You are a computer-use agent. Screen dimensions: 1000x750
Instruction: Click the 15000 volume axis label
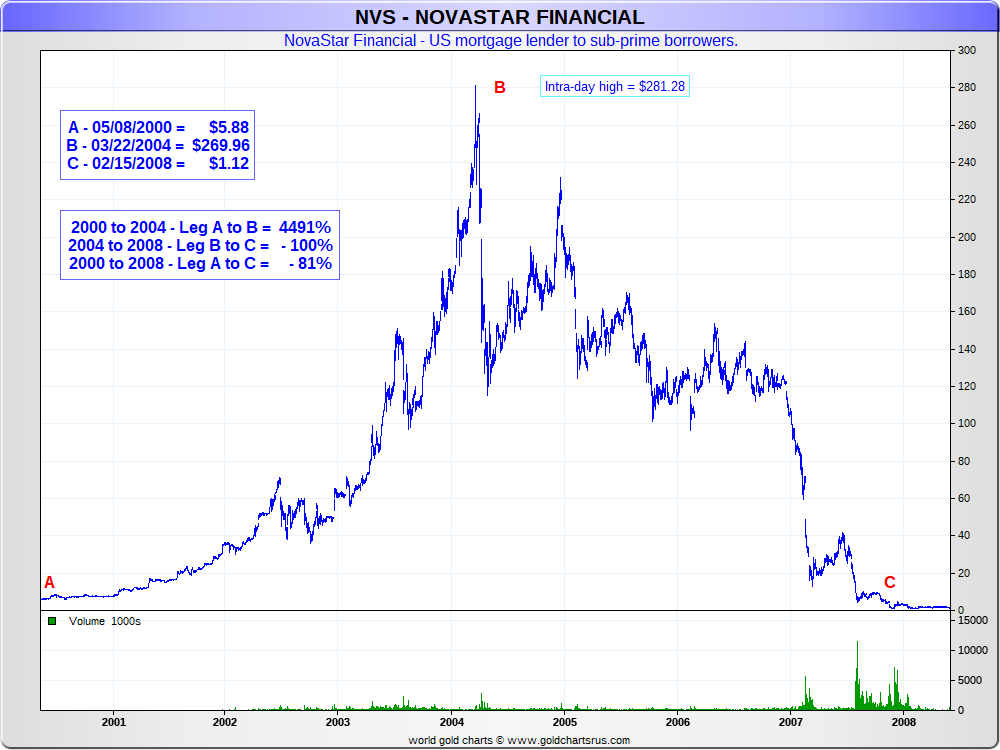coord(973,620)
